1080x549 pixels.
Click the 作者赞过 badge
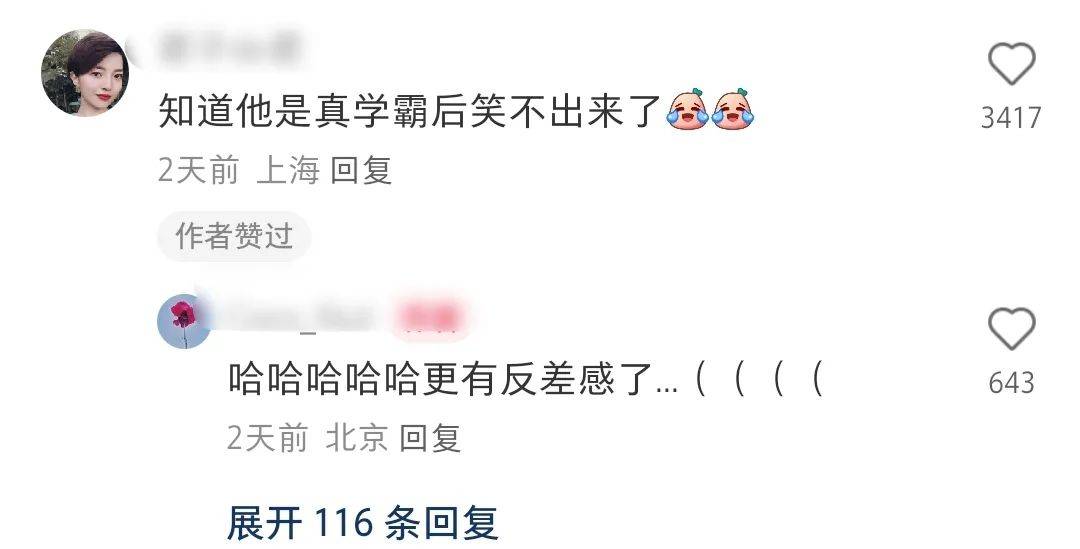pos(234,236)
